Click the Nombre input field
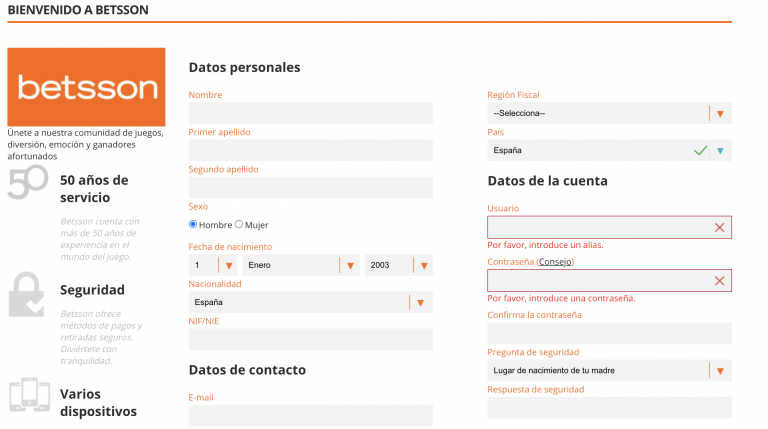This screenshot has height=429, width=768. (310, 113)
